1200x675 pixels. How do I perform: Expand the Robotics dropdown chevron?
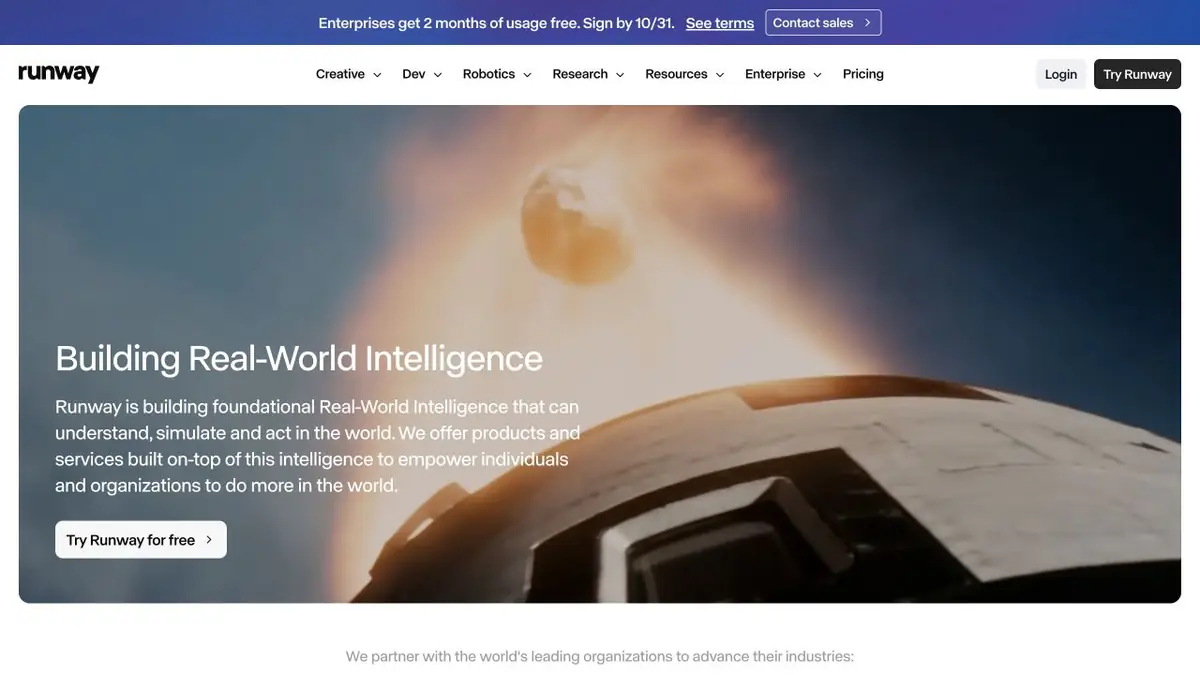click(527, 75)
